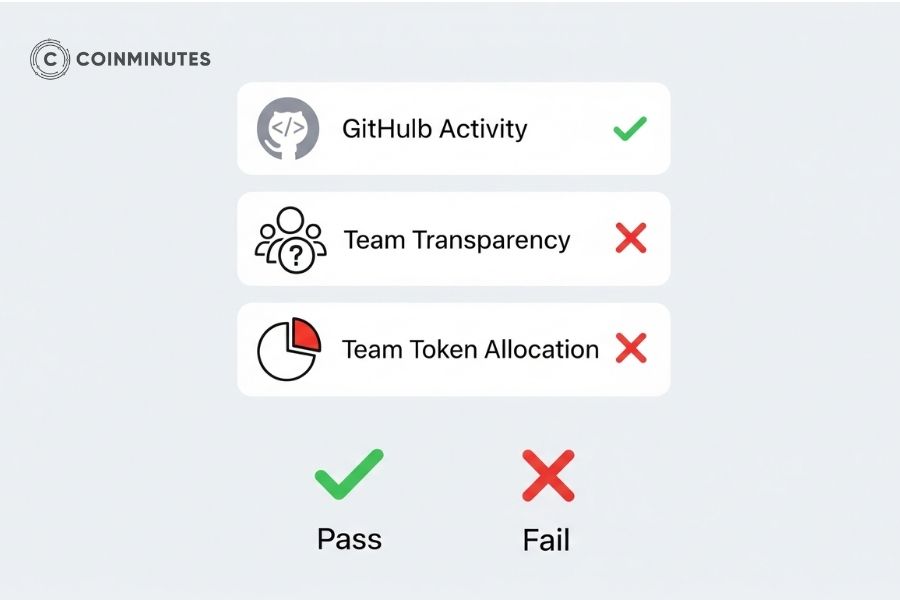This screenshot has height=600, width=900.
Task: Click the Fail legend text
Action: point(546,540)
